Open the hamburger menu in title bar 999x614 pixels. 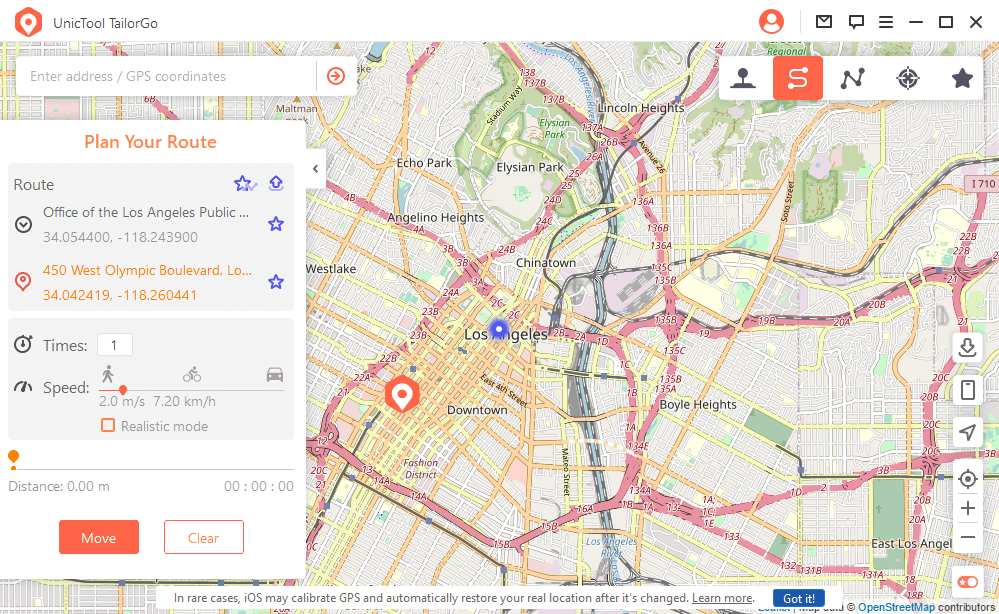click(885, 22)
